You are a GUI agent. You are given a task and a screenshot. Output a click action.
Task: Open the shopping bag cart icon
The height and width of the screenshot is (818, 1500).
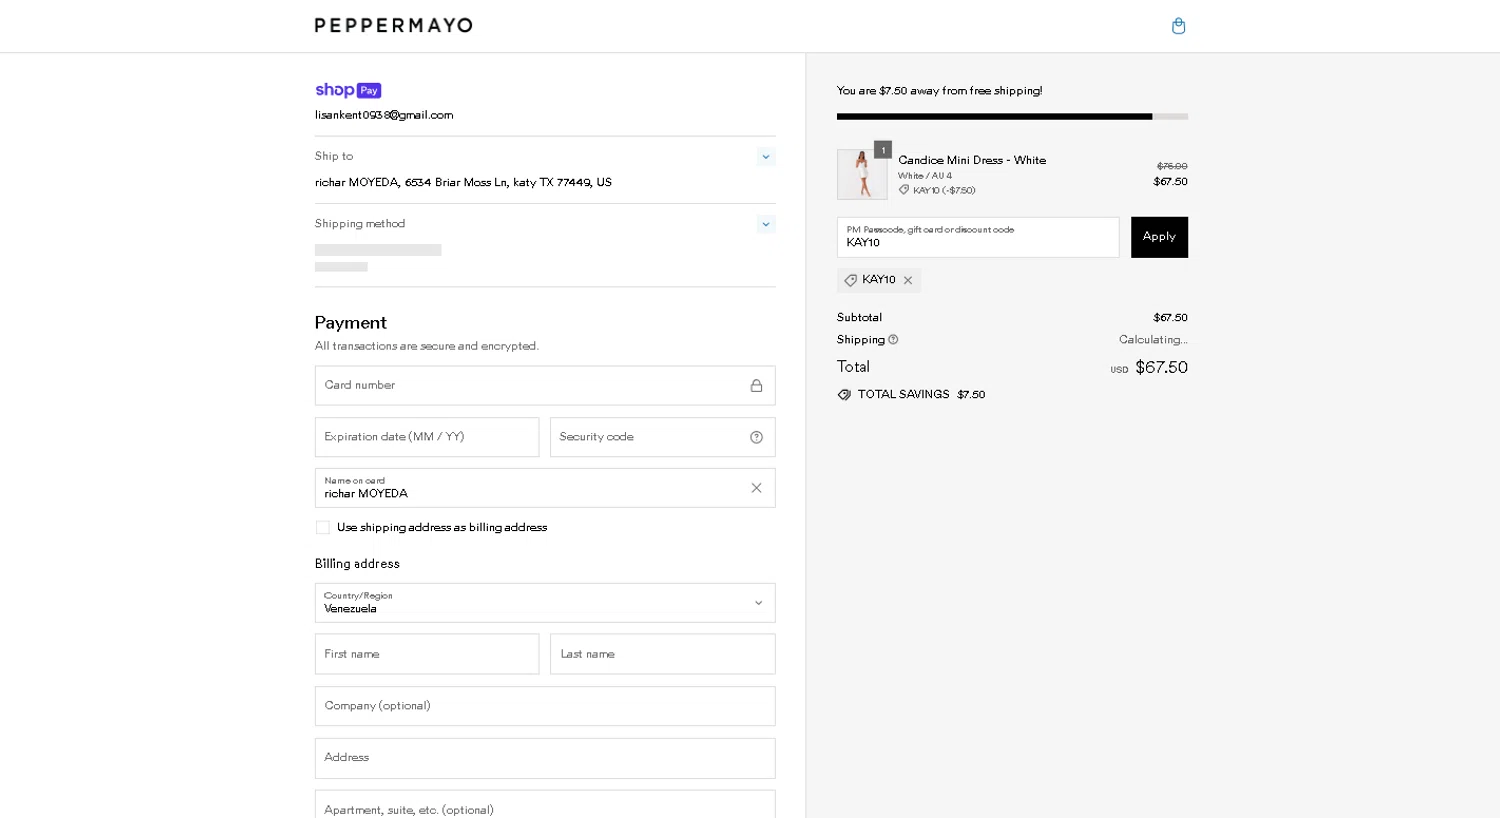[1178, 26]
